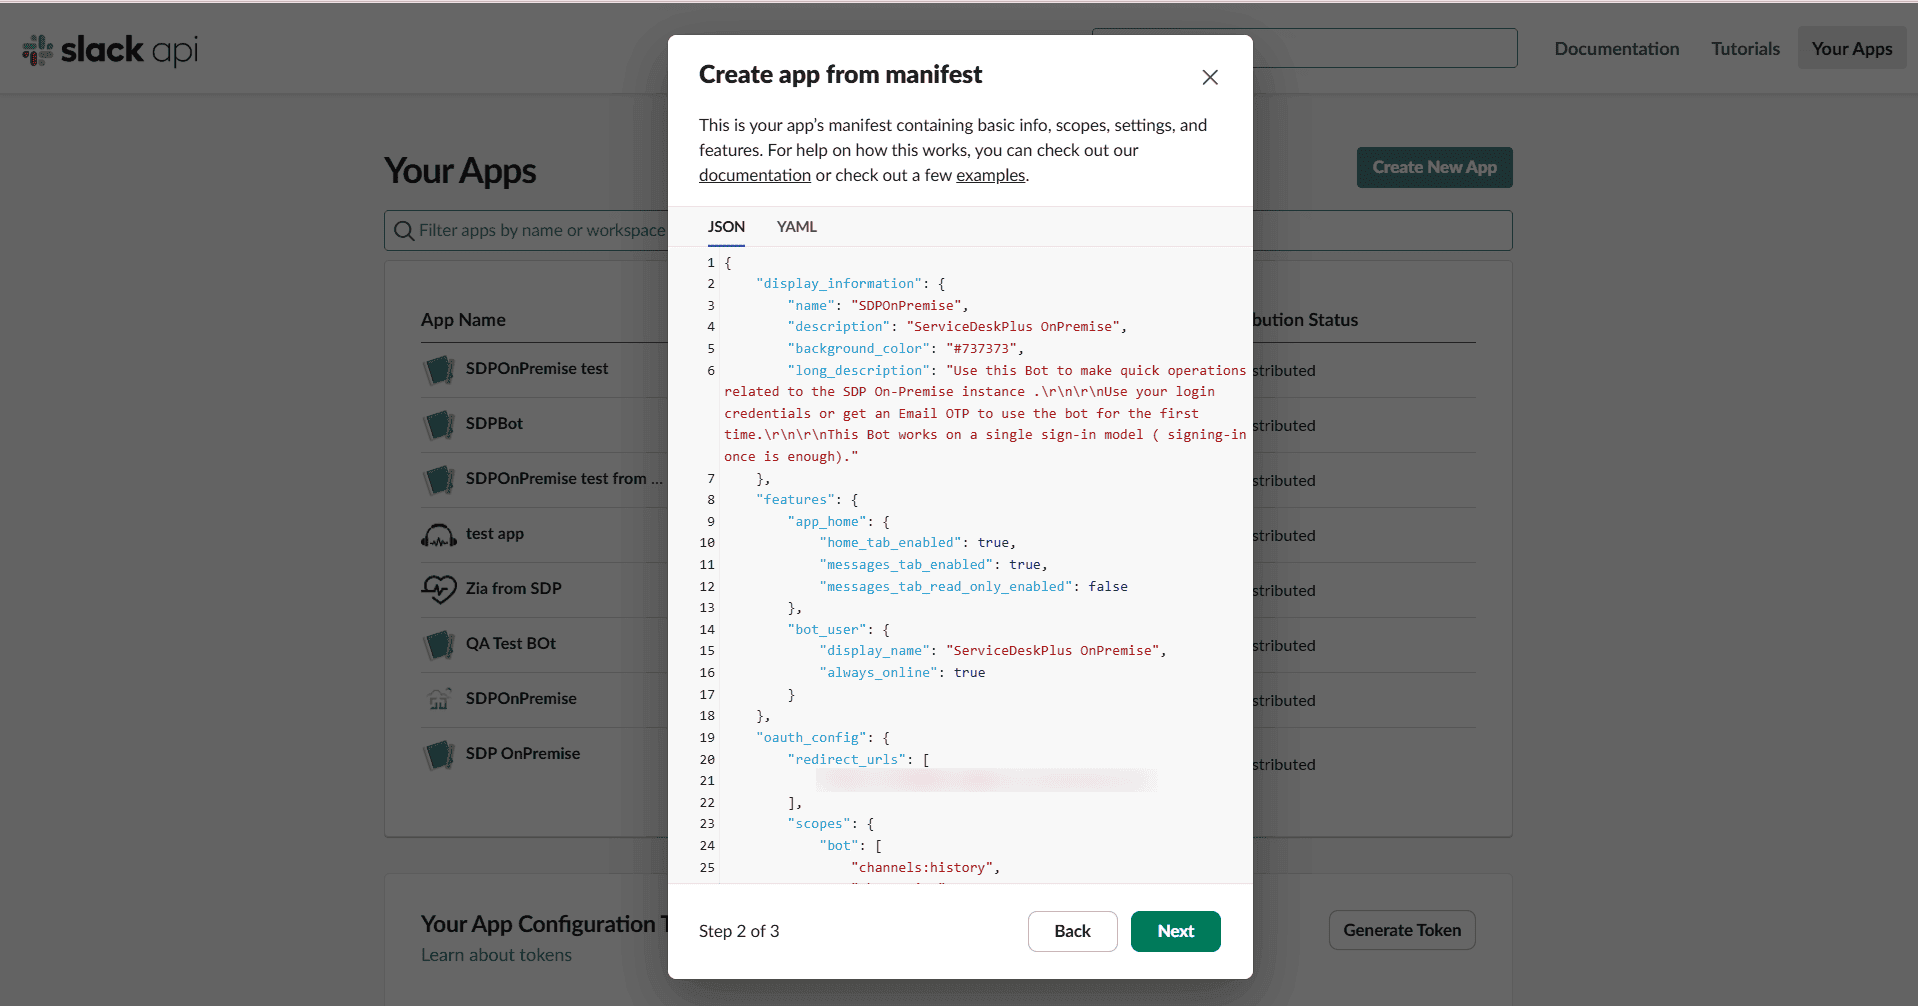Image resolution: width=1918 pixels, height=1006 pixels.
Task: Click the SDP OnPremise app icon
Action: point(438,755)
